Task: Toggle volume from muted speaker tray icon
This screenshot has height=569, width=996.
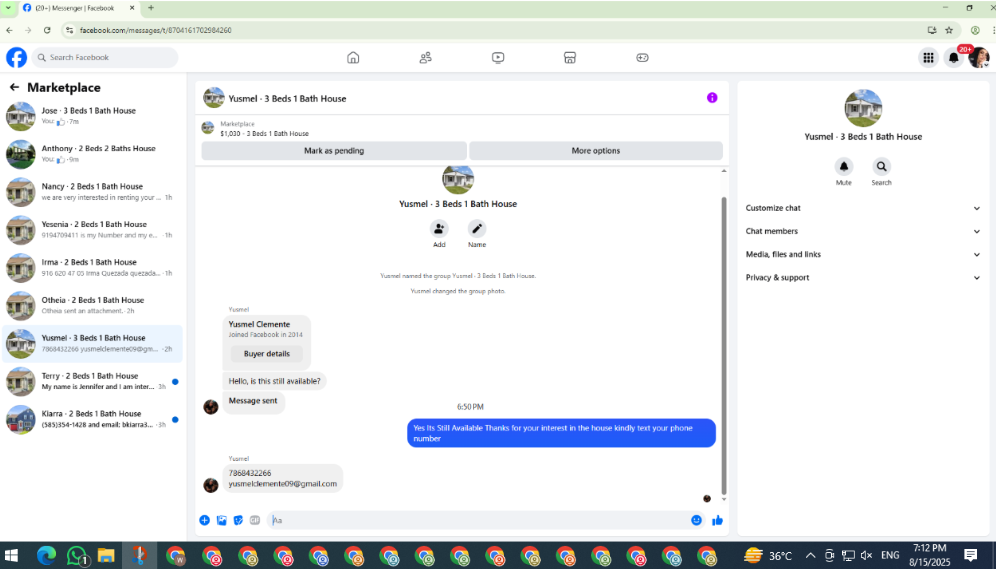Action: (866, 556)
